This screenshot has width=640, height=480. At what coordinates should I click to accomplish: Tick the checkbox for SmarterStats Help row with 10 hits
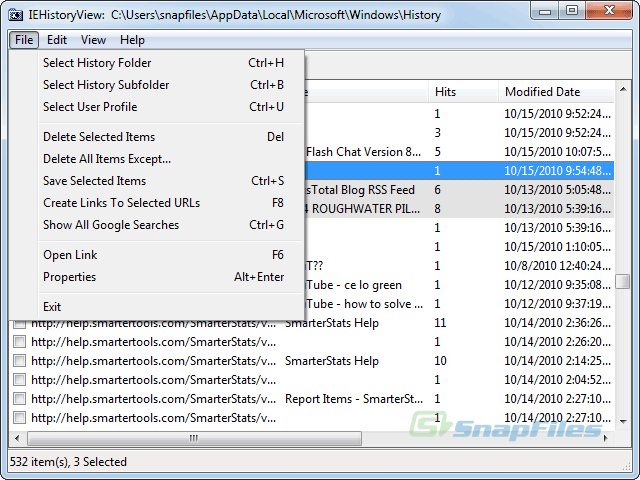[x=19, y=361]
